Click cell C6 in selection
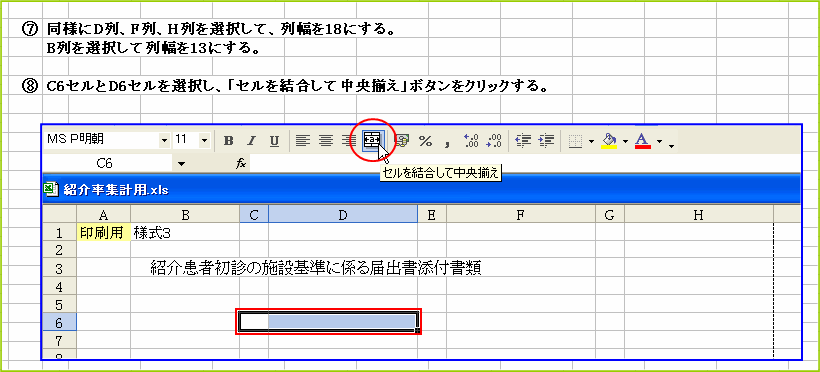 coord(254,322)
